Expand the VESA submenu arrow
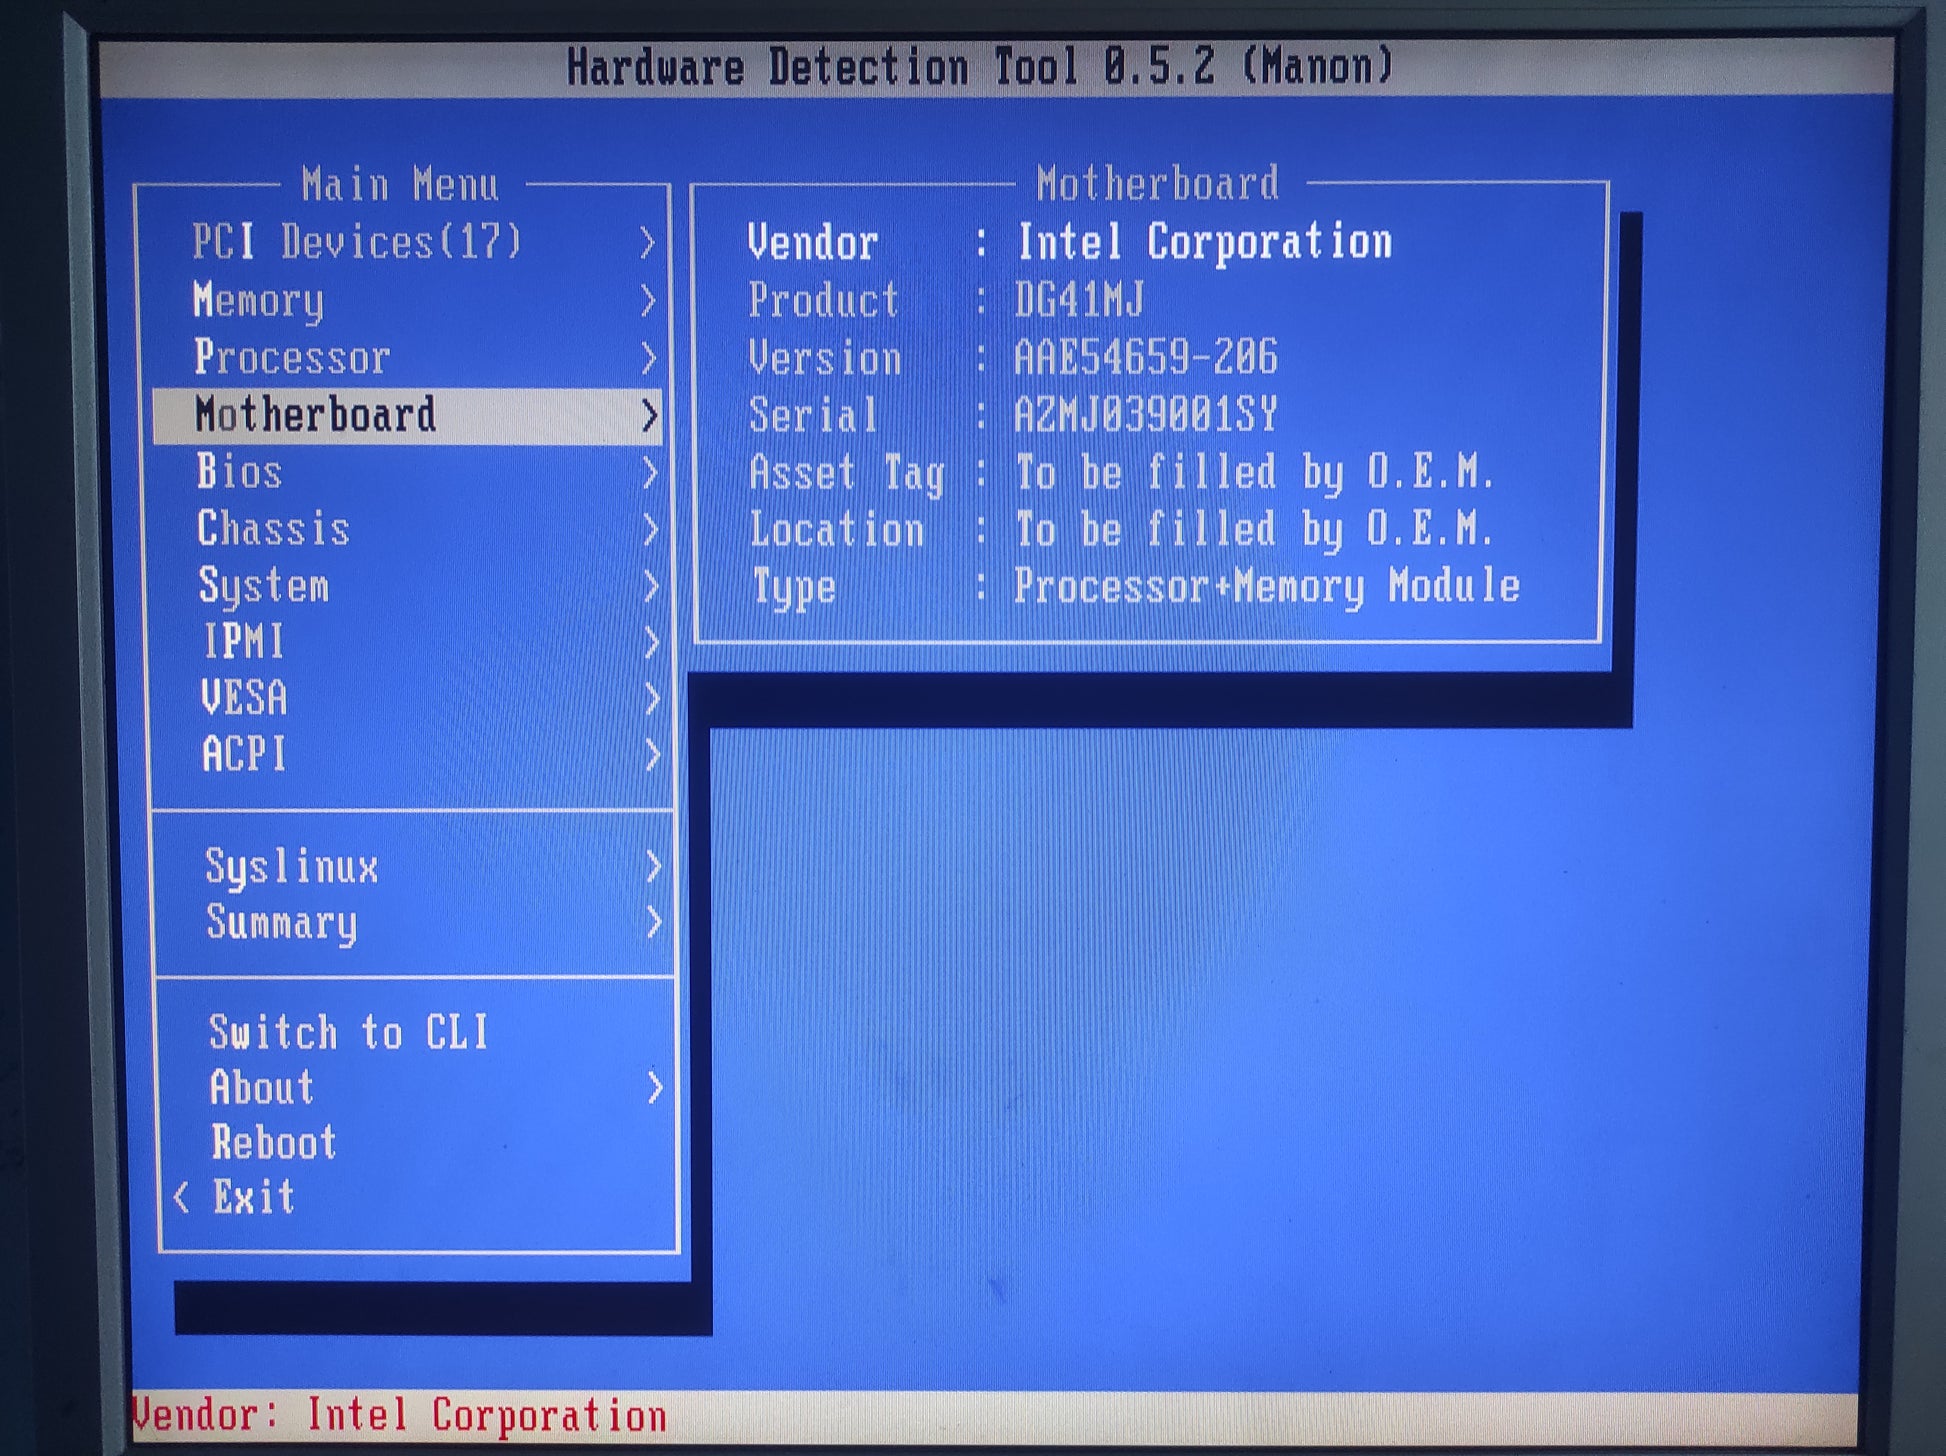This screenshot has width=1946, height=1456. (x=652, y=698)
